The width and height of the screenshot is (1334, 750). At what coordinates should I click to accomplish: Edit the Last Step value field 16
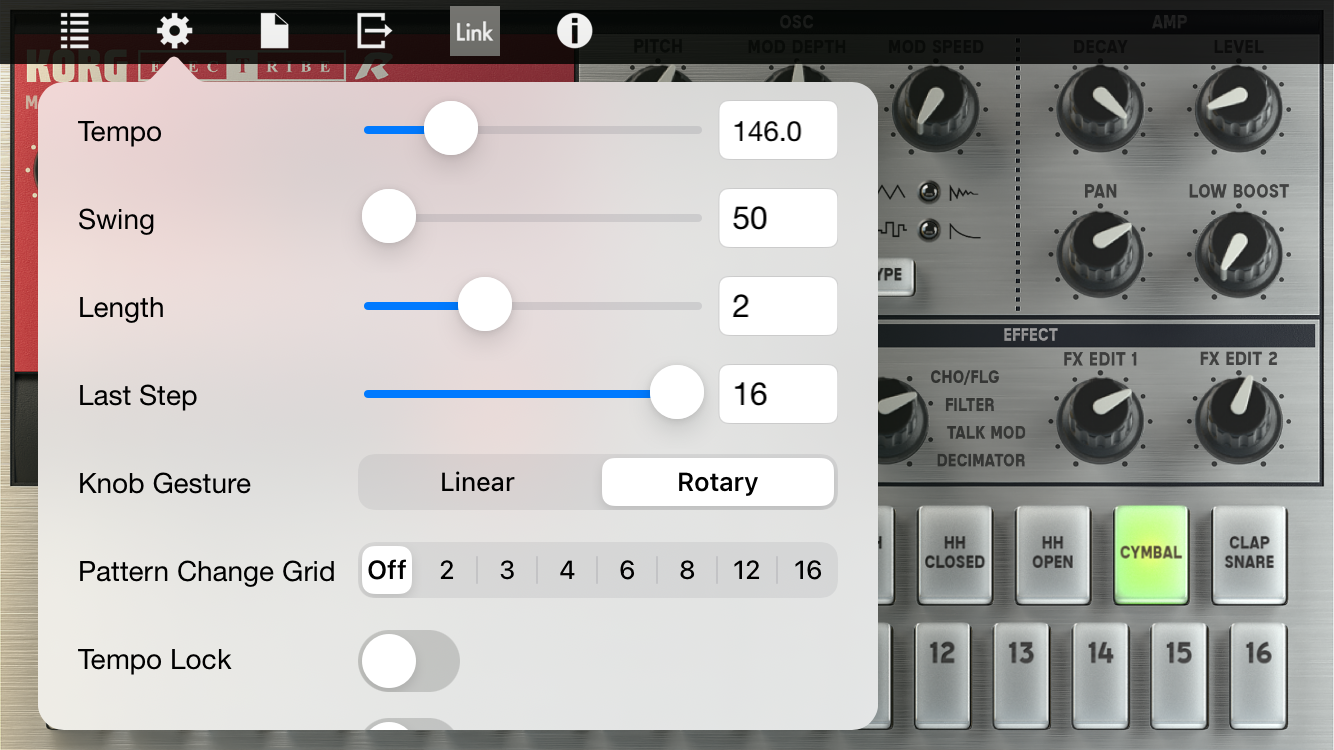click(x=778, y=394)
